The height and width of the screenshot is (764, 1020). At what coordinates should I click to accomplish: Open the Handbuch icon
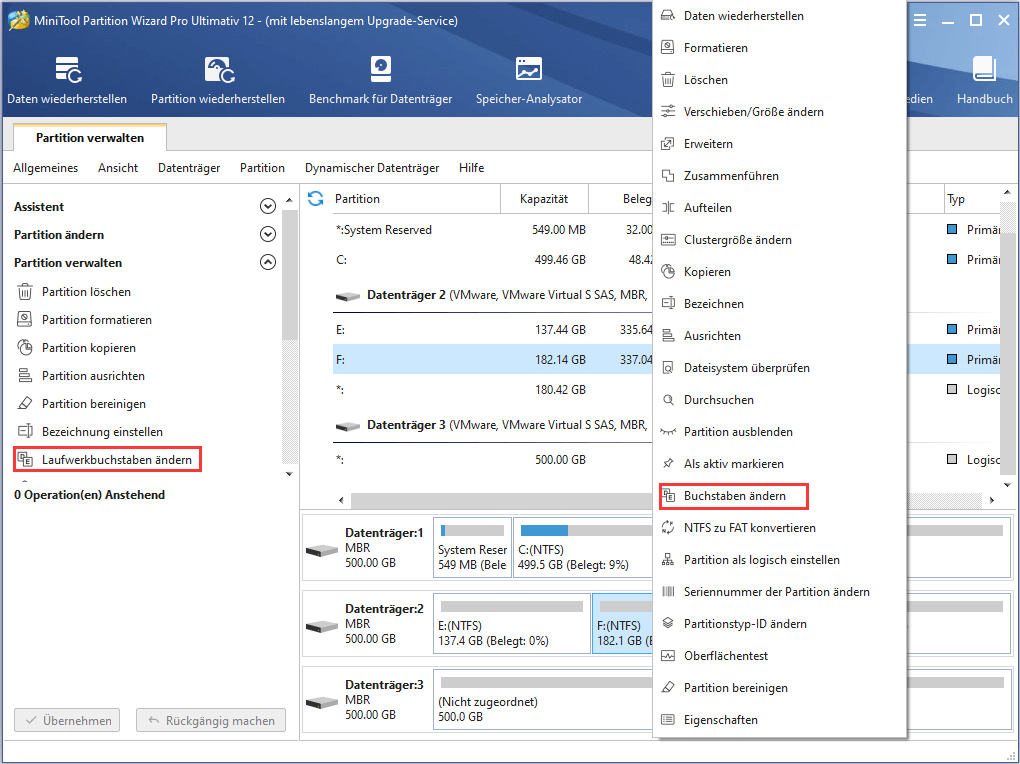pyautogui.click(x=984, y=80)
